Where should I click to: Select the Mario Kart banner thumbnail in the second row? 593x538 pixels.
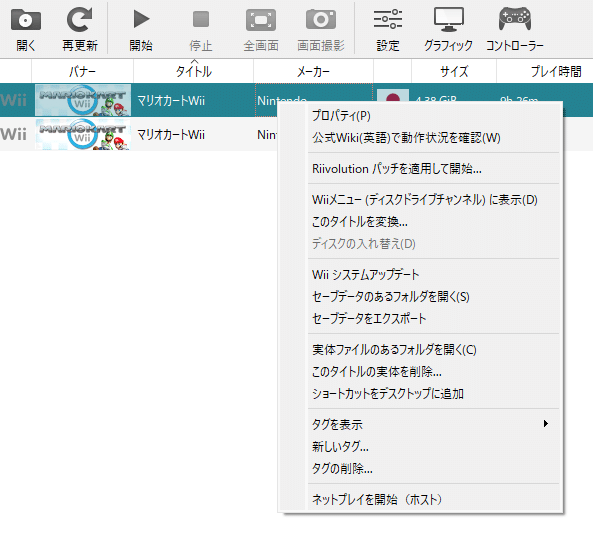83,134
